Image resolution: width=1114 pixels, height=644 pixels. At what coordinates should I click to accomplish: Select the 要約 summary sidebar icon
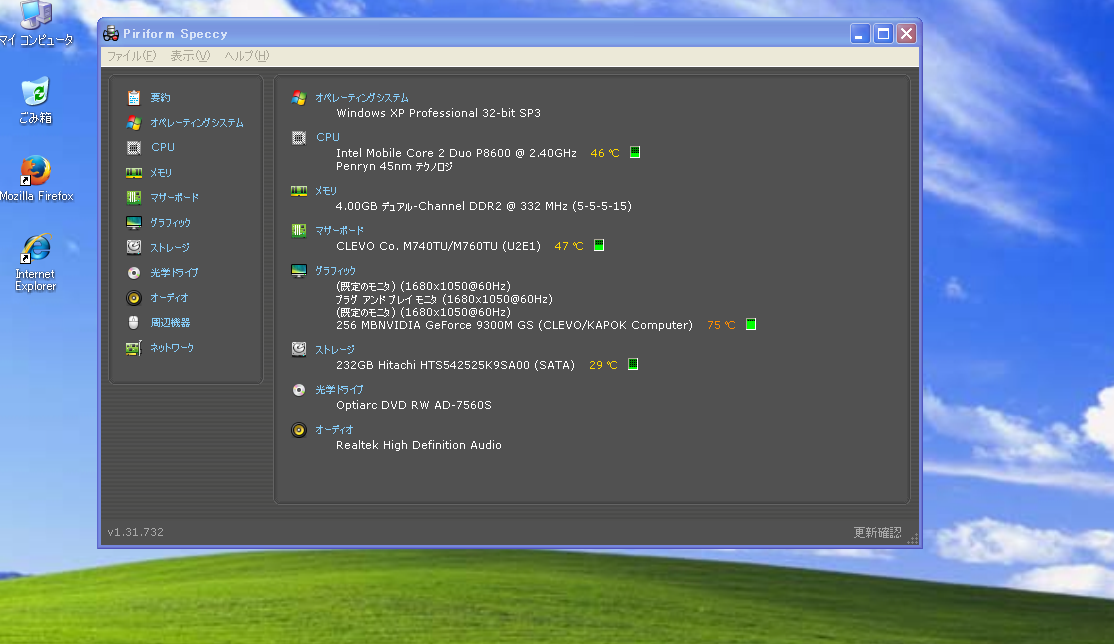pos(134,97)
